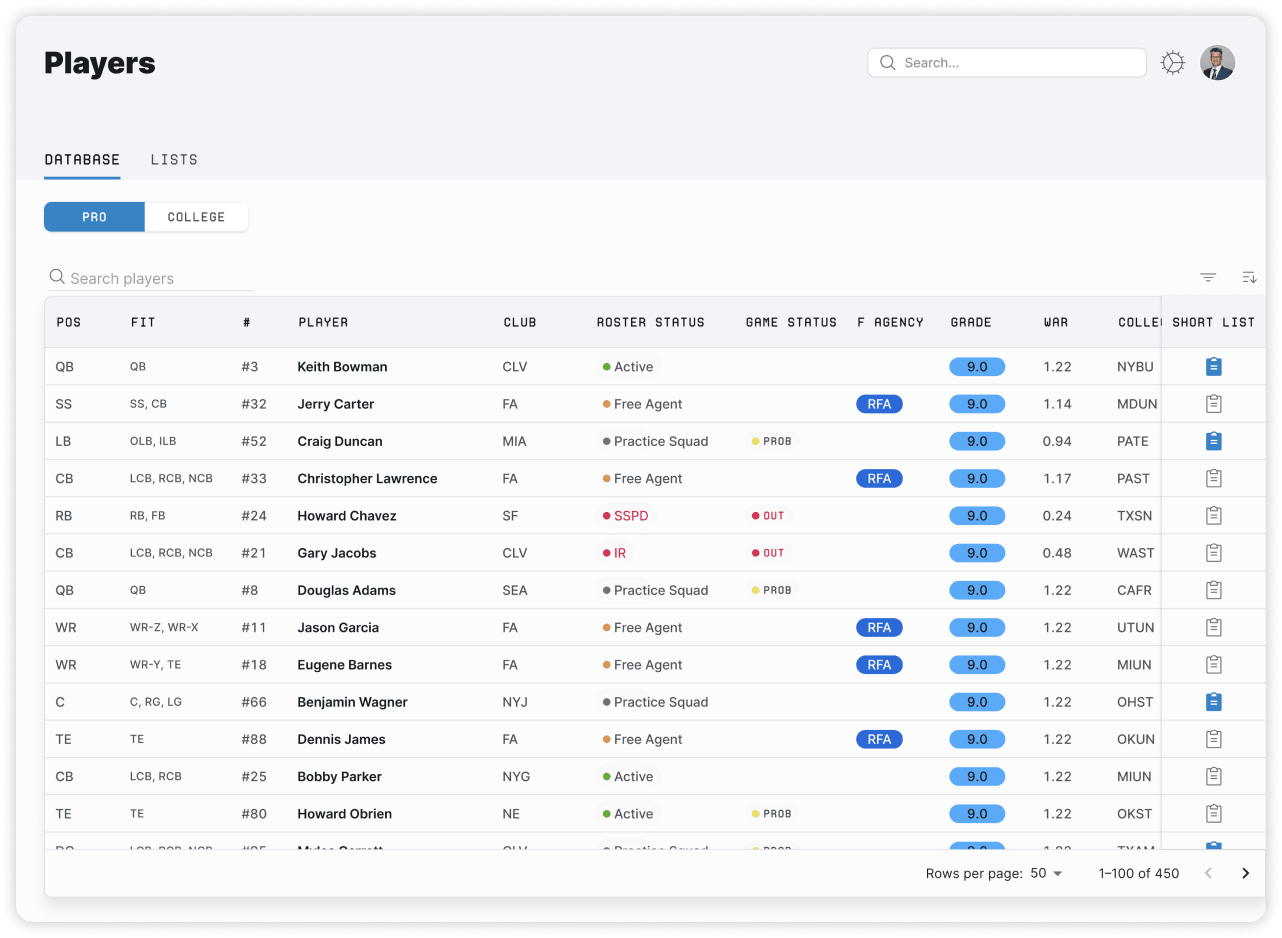The height and width of the screenshot is (938, 1282).
Task: Add Howard Chavez to short list
Action: pos(1213,516)
